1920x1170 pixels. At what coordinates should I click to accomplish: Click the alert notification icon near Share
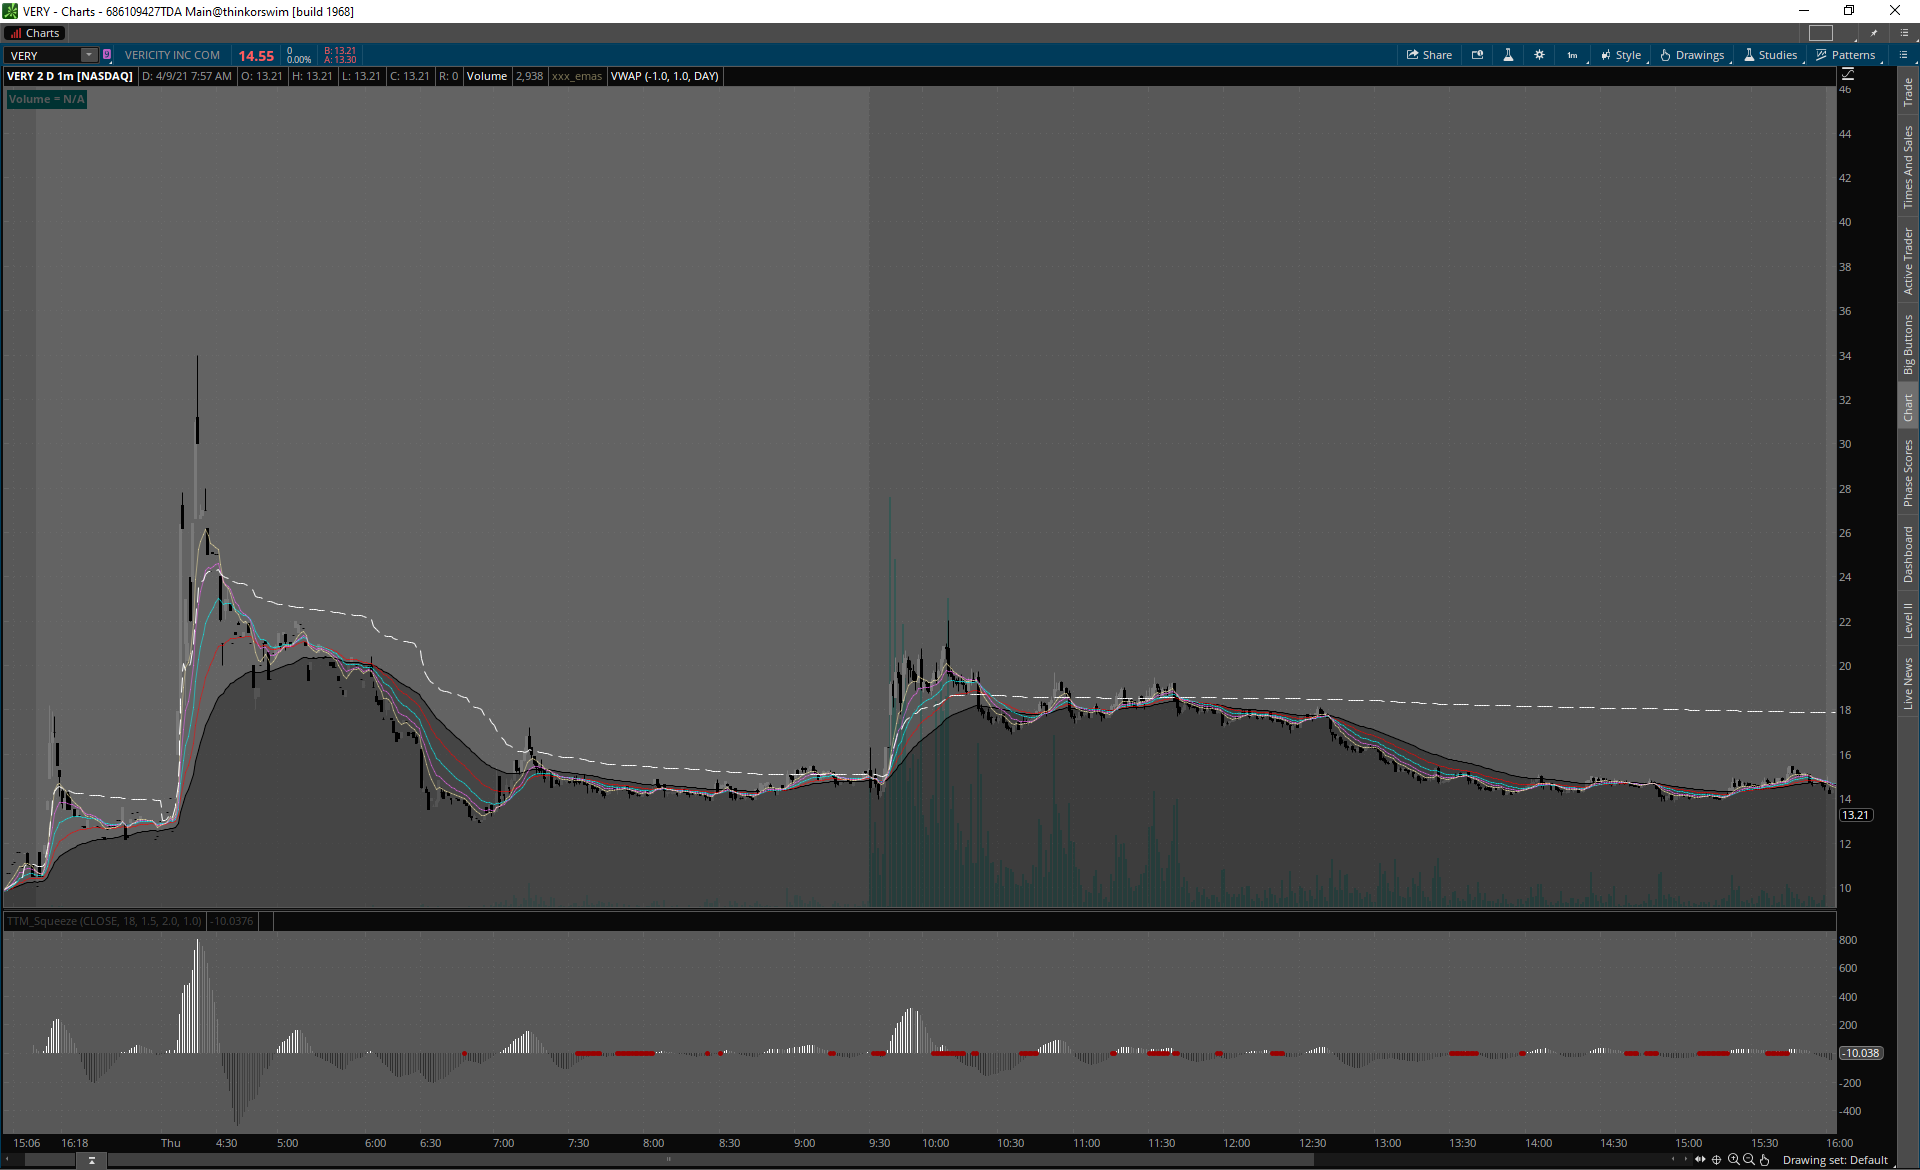(x=1477, y=55)
